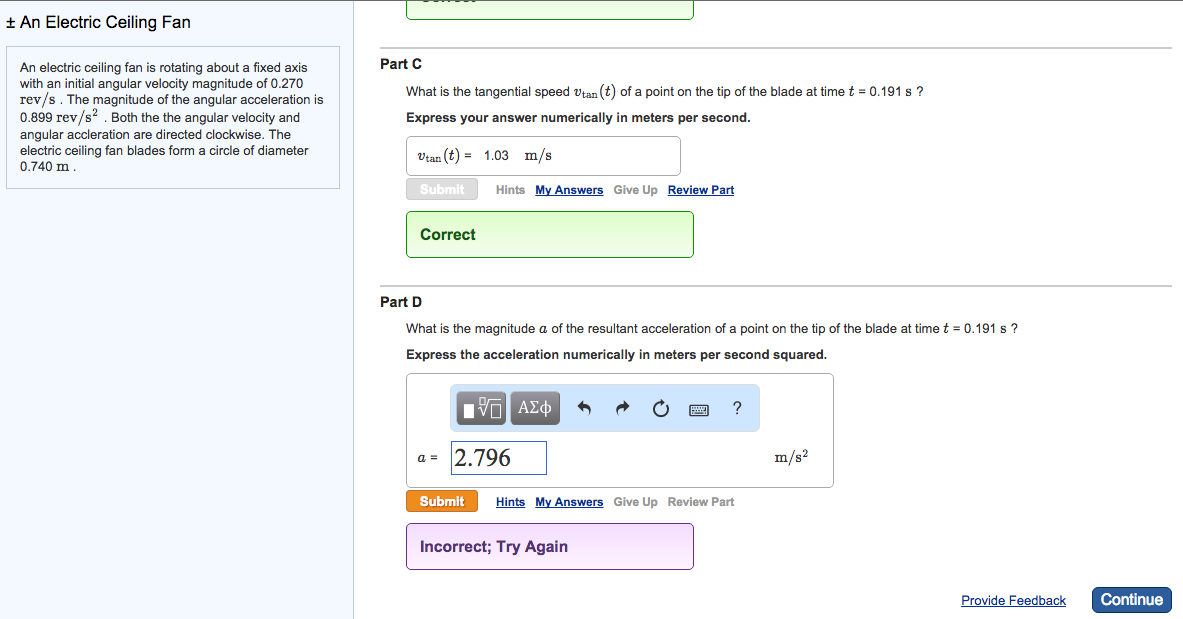
Task: Click Hints in Part C
Action: [x=510, y=190]
